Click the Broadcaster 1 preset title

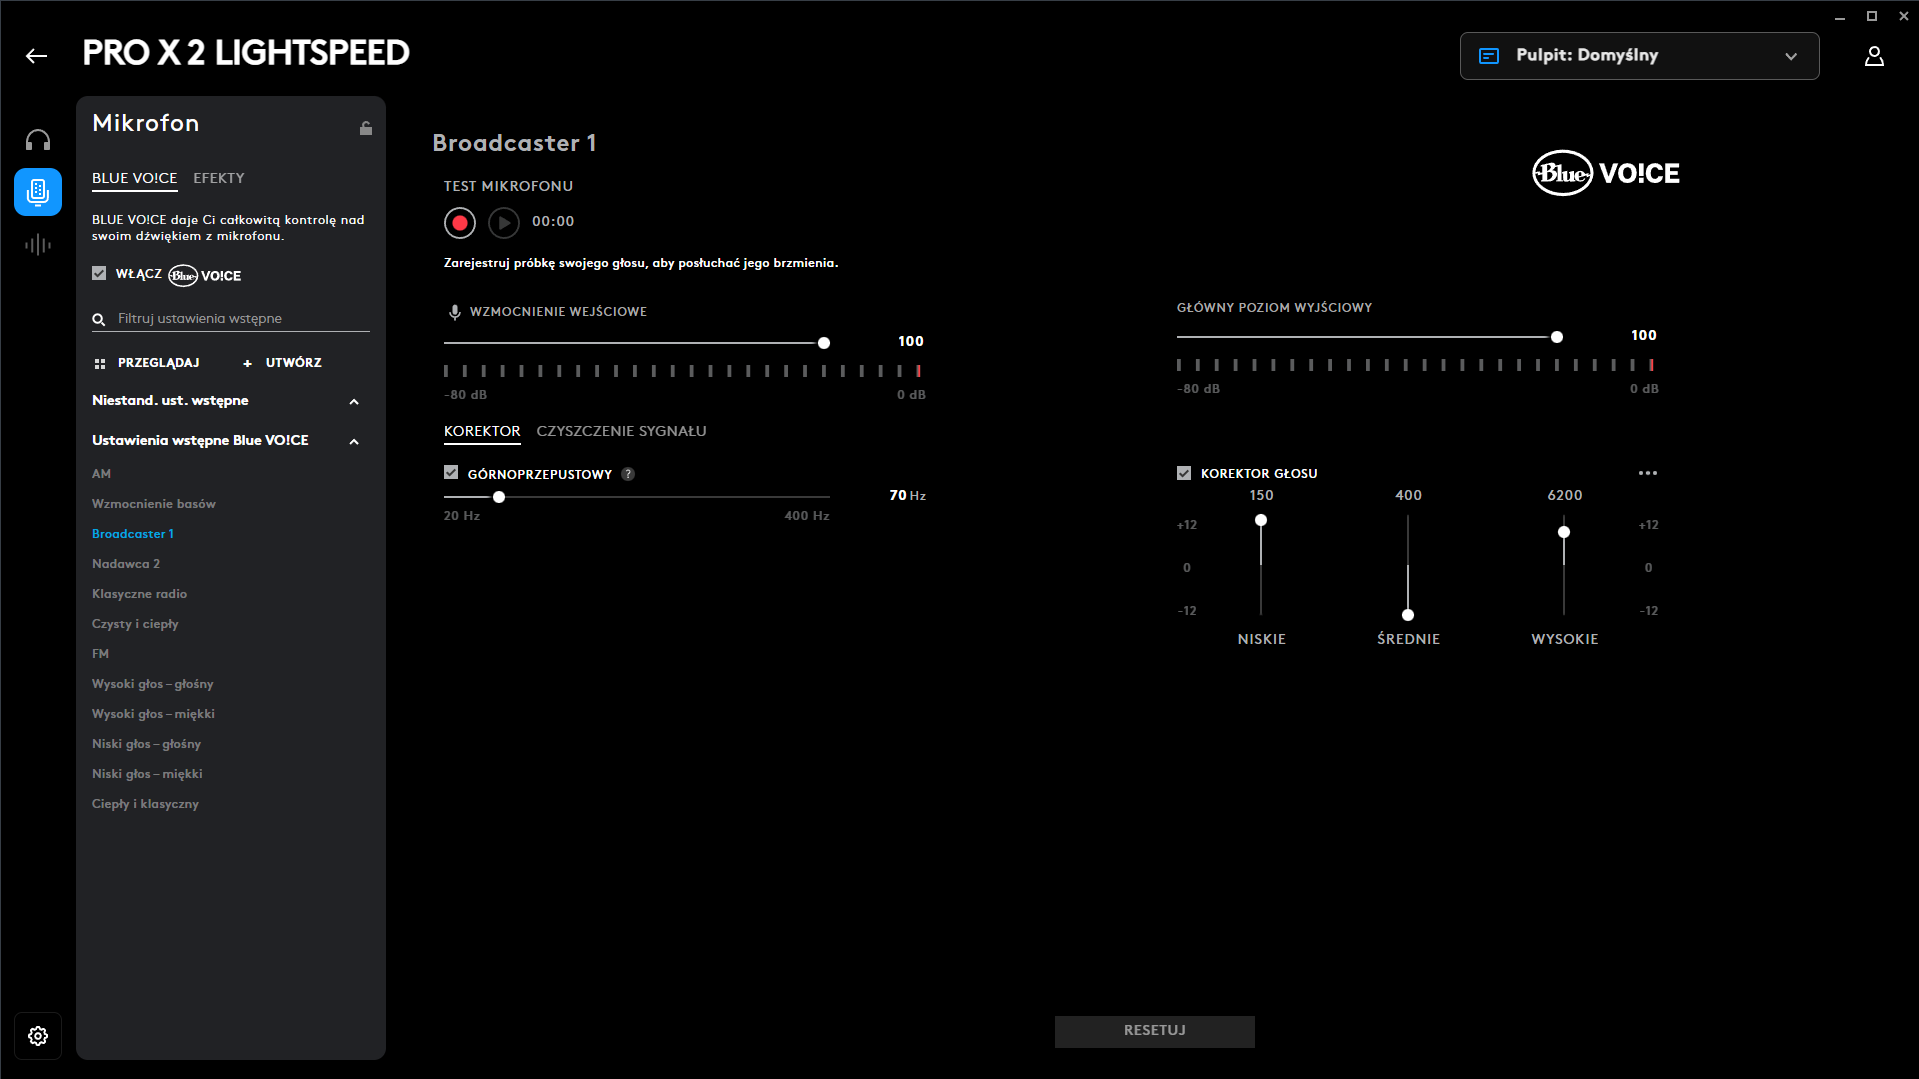(514, 143)
